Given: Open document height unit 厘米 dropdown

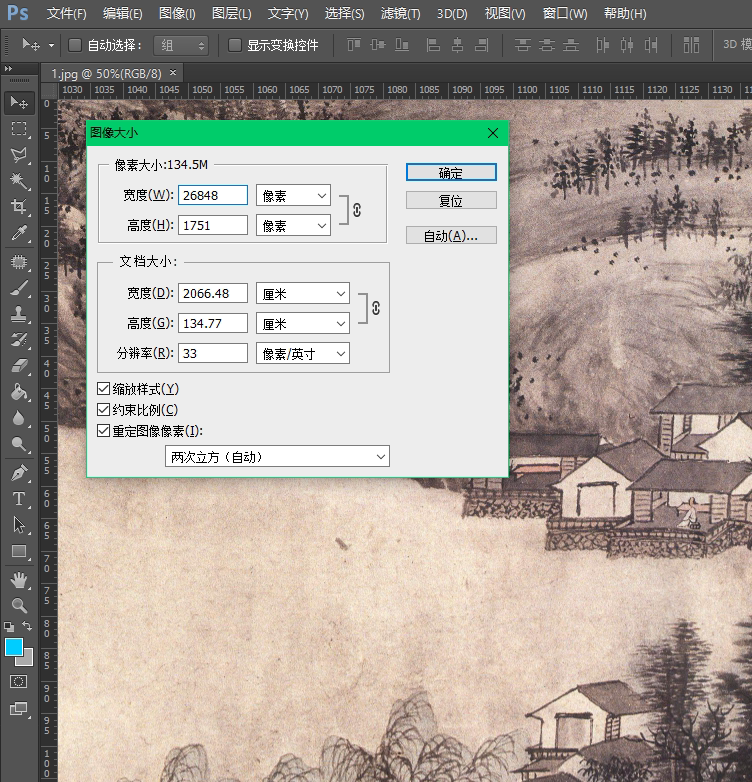Looking at the screenshot, I should [x=303, y=324].
